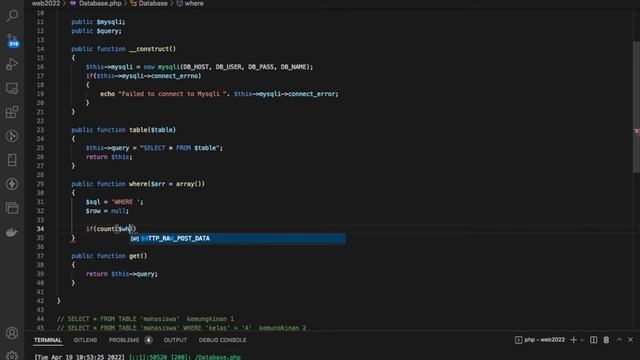Open Run and Debug view
The image size is (640, 360).
coord(12,64)
